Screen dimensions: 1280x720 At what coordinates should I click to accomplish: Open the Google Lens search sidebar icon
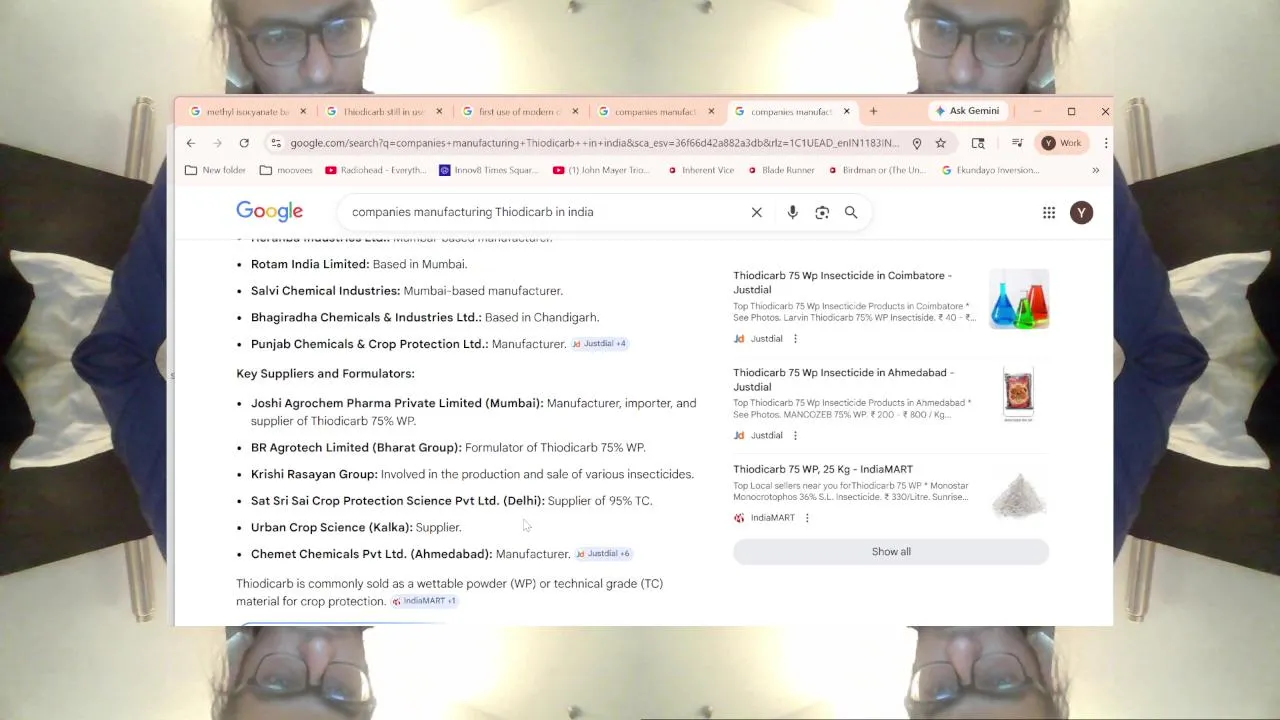point(978,143)
